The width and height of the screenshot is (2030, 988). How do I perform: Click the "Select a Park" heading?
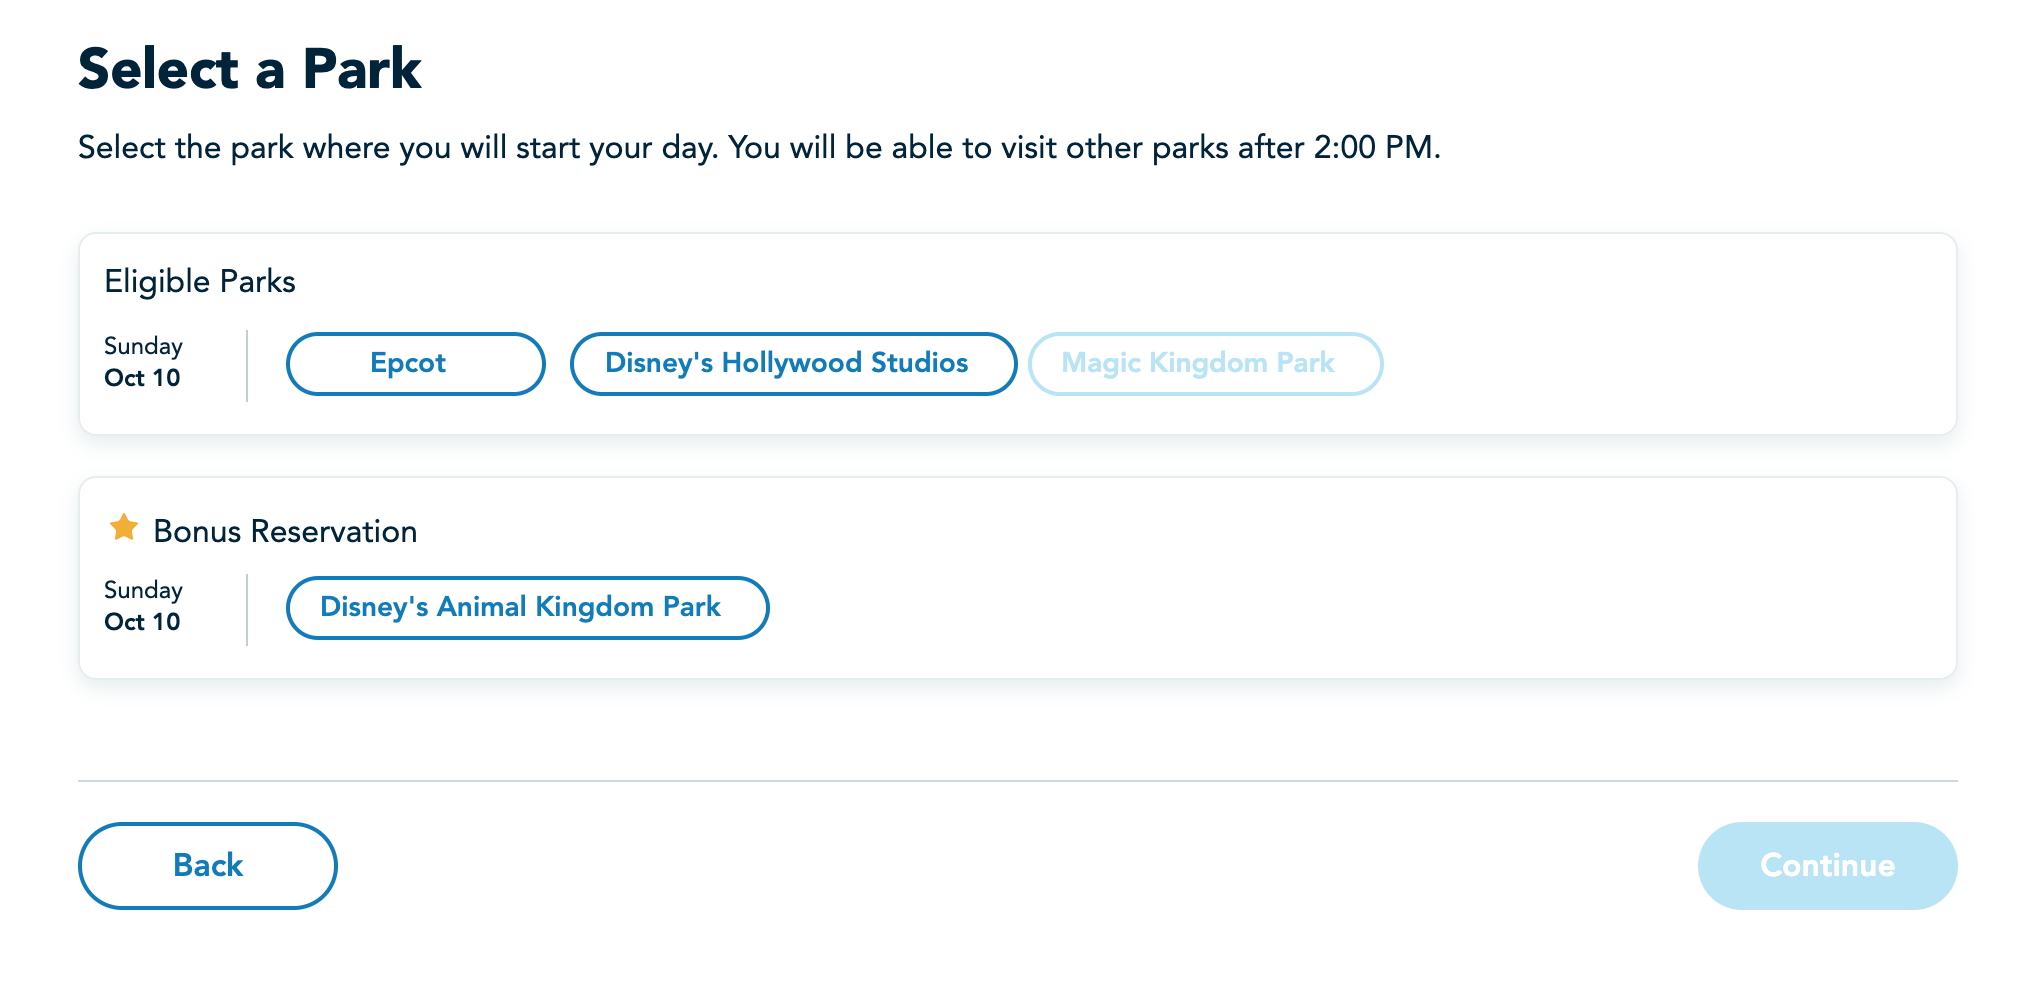tap(250, 69)
